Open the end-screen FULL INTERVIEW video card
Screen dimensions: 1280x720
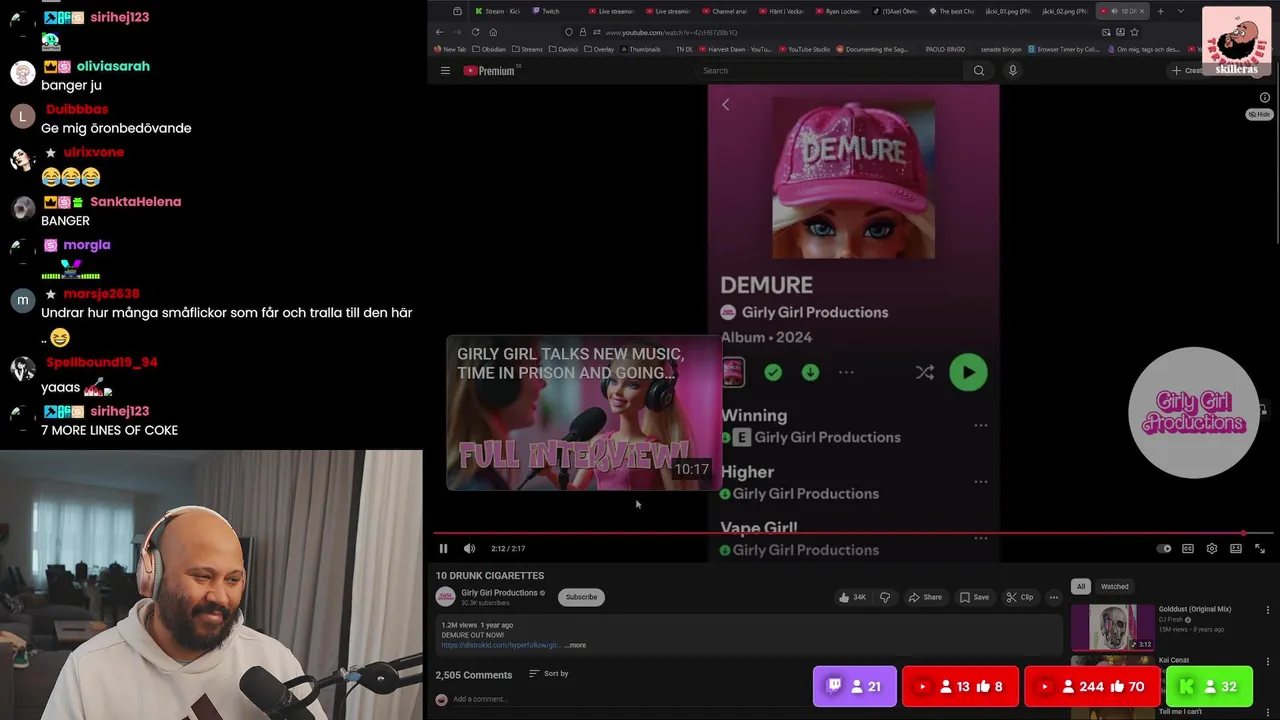coord(583,413)
